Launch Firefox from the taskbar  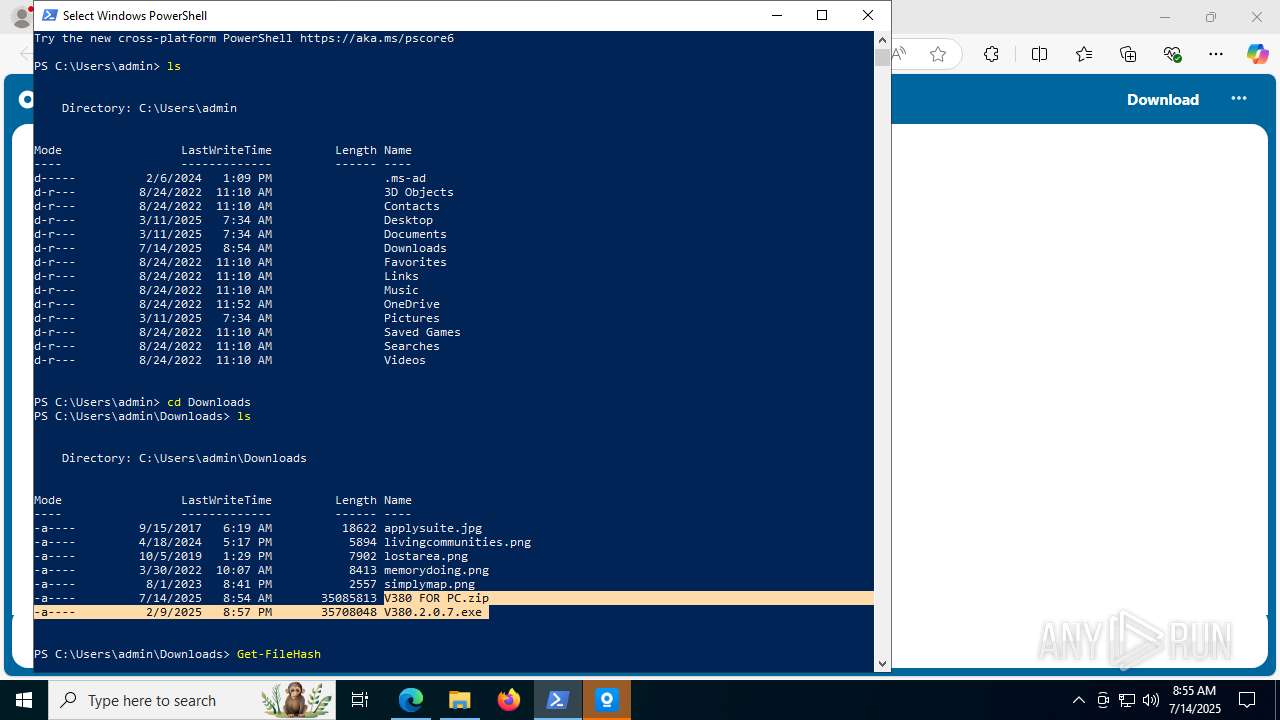coord(509,700)
